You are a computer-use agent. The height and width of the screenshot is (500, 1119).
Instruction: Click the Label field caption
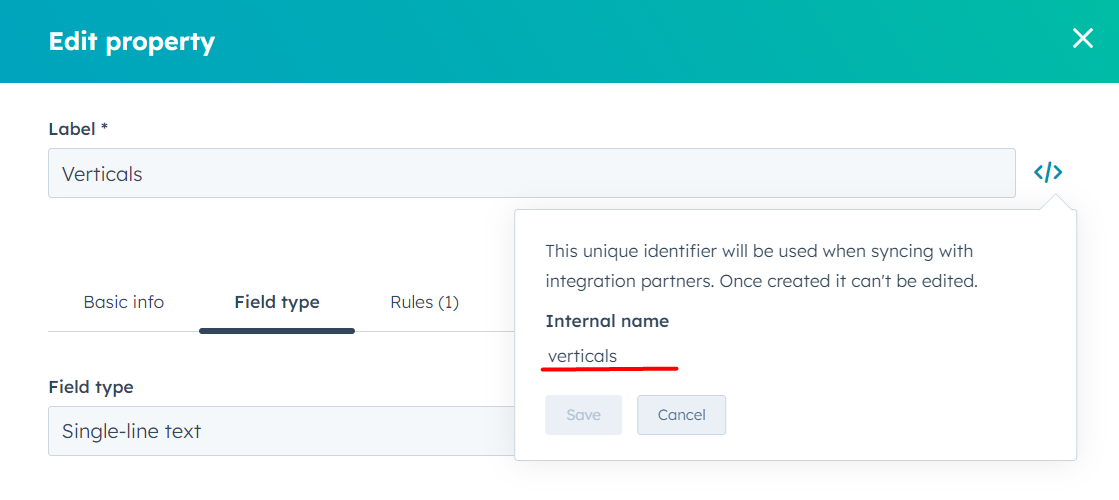point(71,129)
